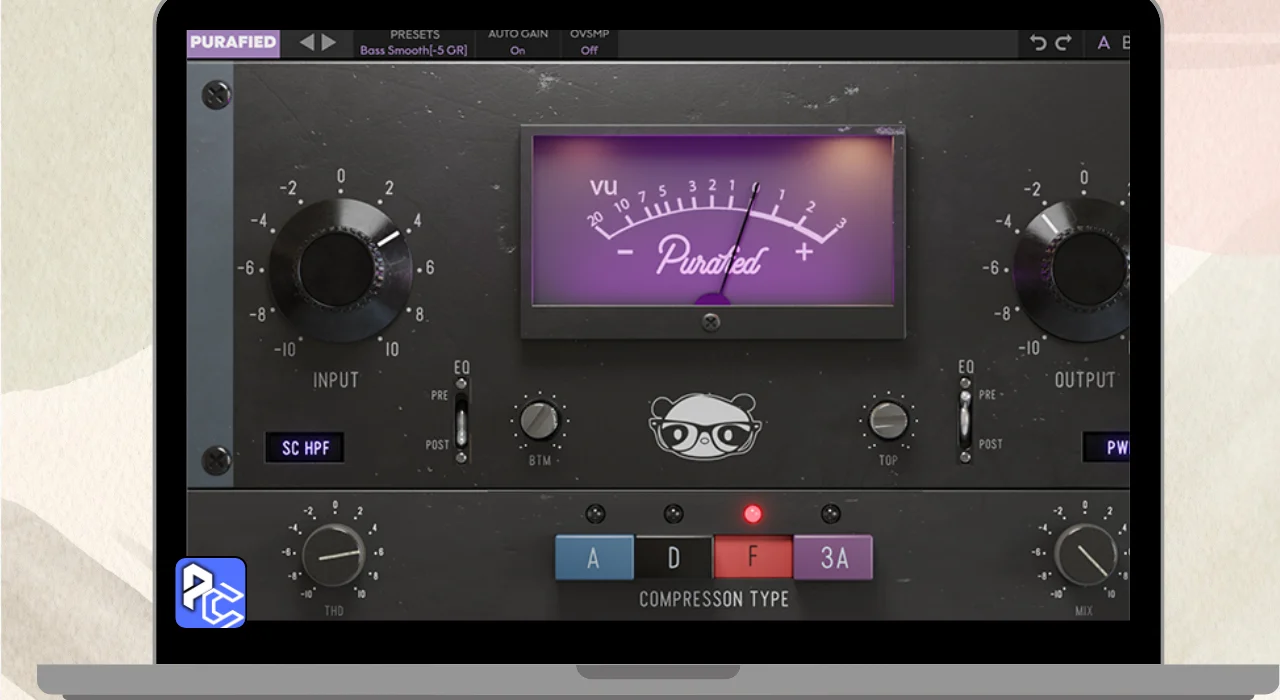Screen dimensions: 1280x700
Task: Click the blue PC watermark icon
Action: click(x=211, y=592)
